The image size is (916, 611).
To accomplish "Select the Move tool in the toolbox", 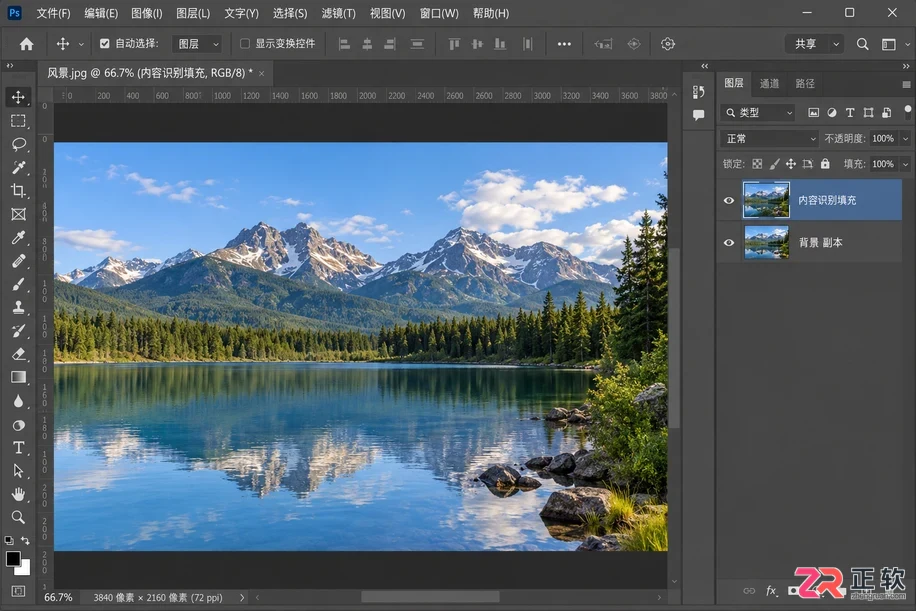I will 18,97.
